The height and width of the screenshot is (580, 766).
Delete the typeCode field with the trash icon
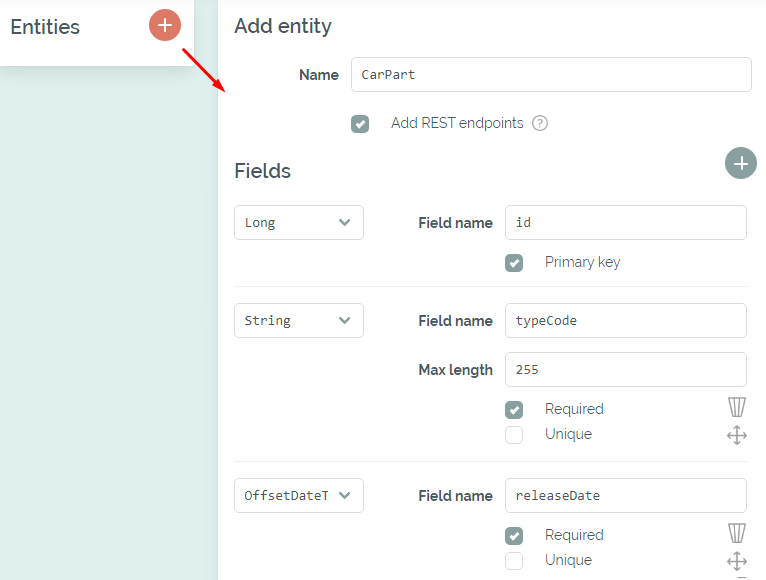click(737, 407)
